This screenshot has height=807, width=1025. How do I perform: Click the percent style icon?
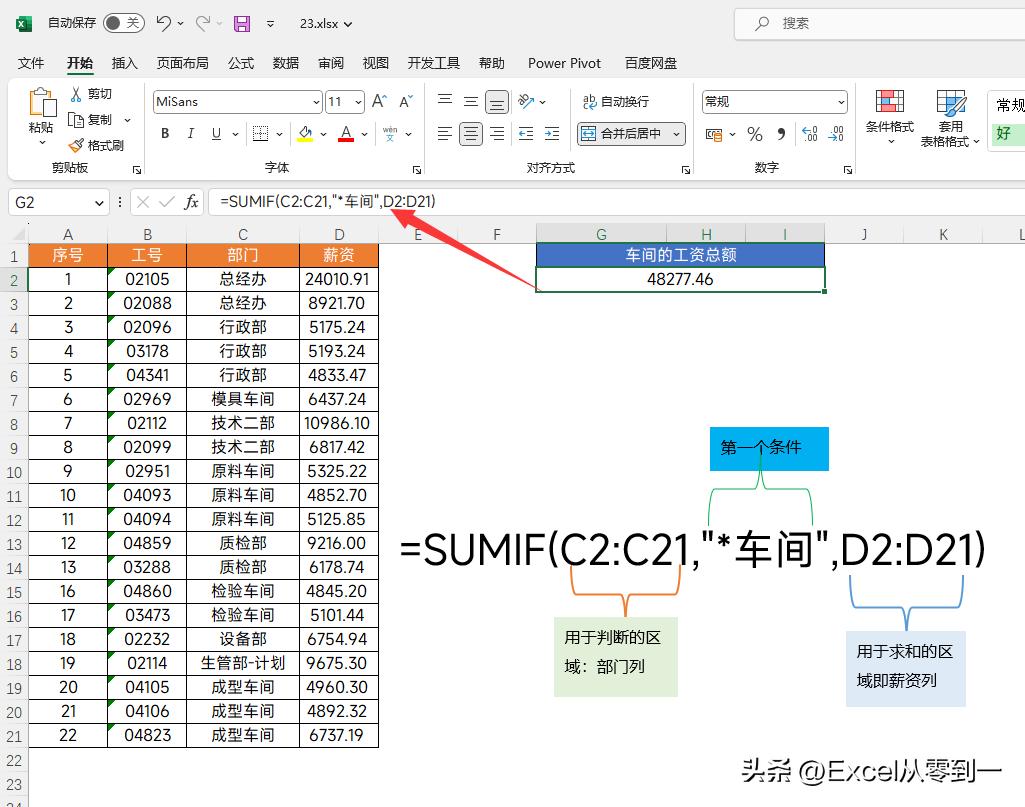(x=755, y=134)
